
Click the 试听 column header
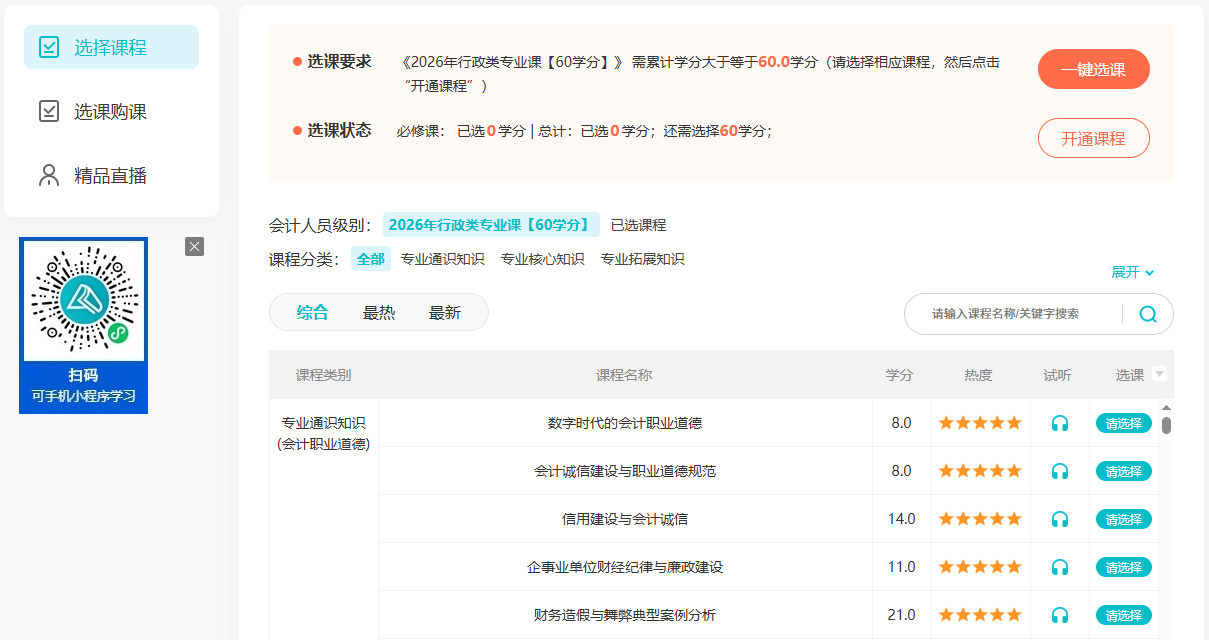(x=1058, y=375)
